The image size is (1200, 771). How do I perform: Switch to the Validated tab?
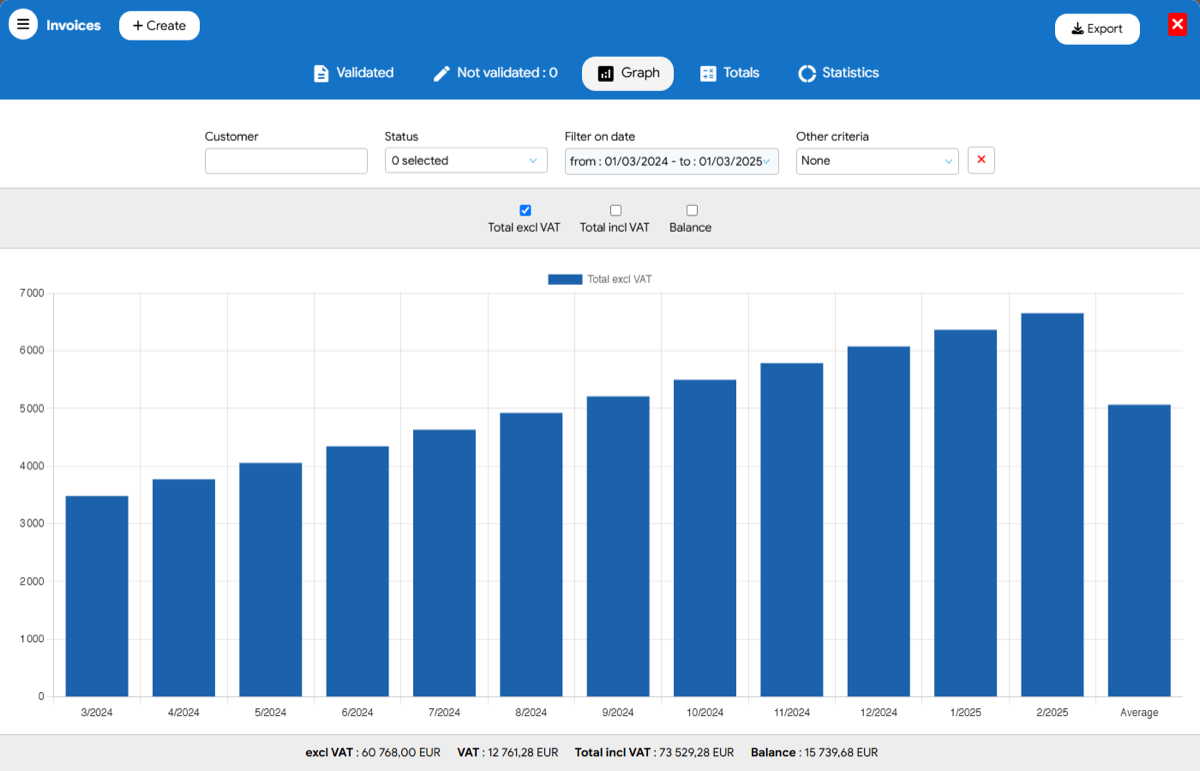tap(353, 73)
